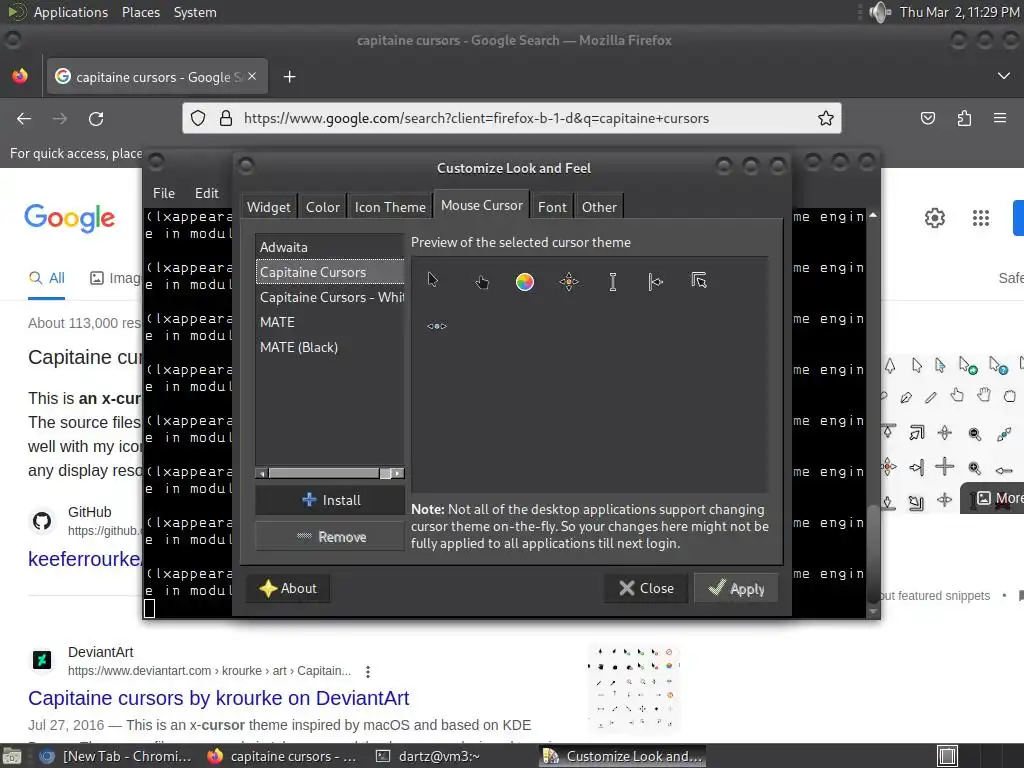
Task: Open the System menu
Action: (x=195, y=12)
